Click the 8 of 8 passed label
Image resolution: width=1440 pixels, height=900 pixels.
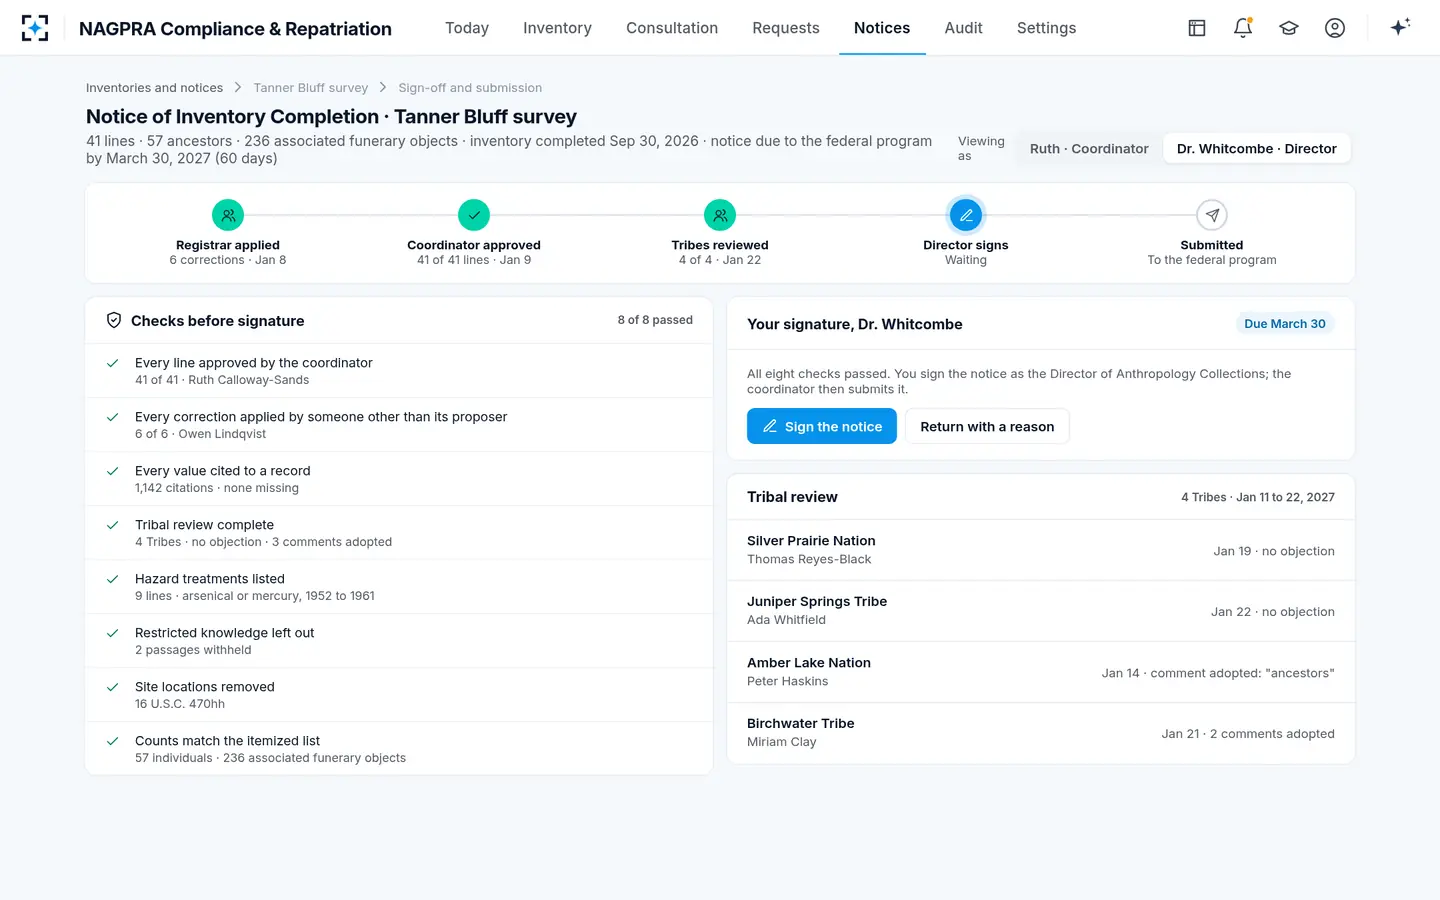(655, 320)
